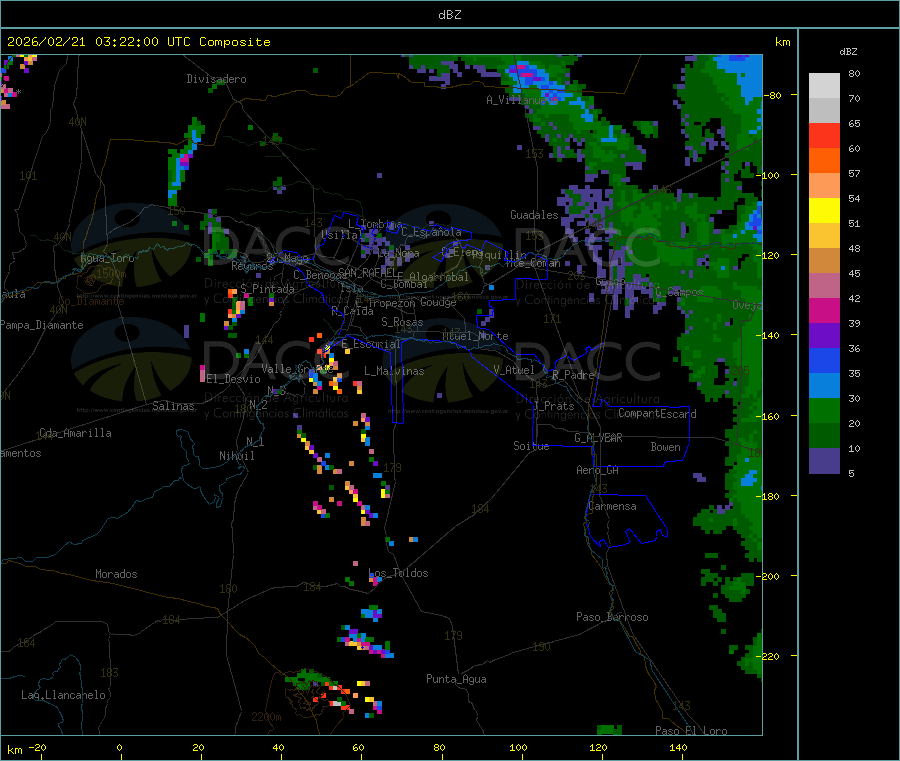
Task: Select the purple 36-39 dBZ legend swatch
Action: coord(824,336)
